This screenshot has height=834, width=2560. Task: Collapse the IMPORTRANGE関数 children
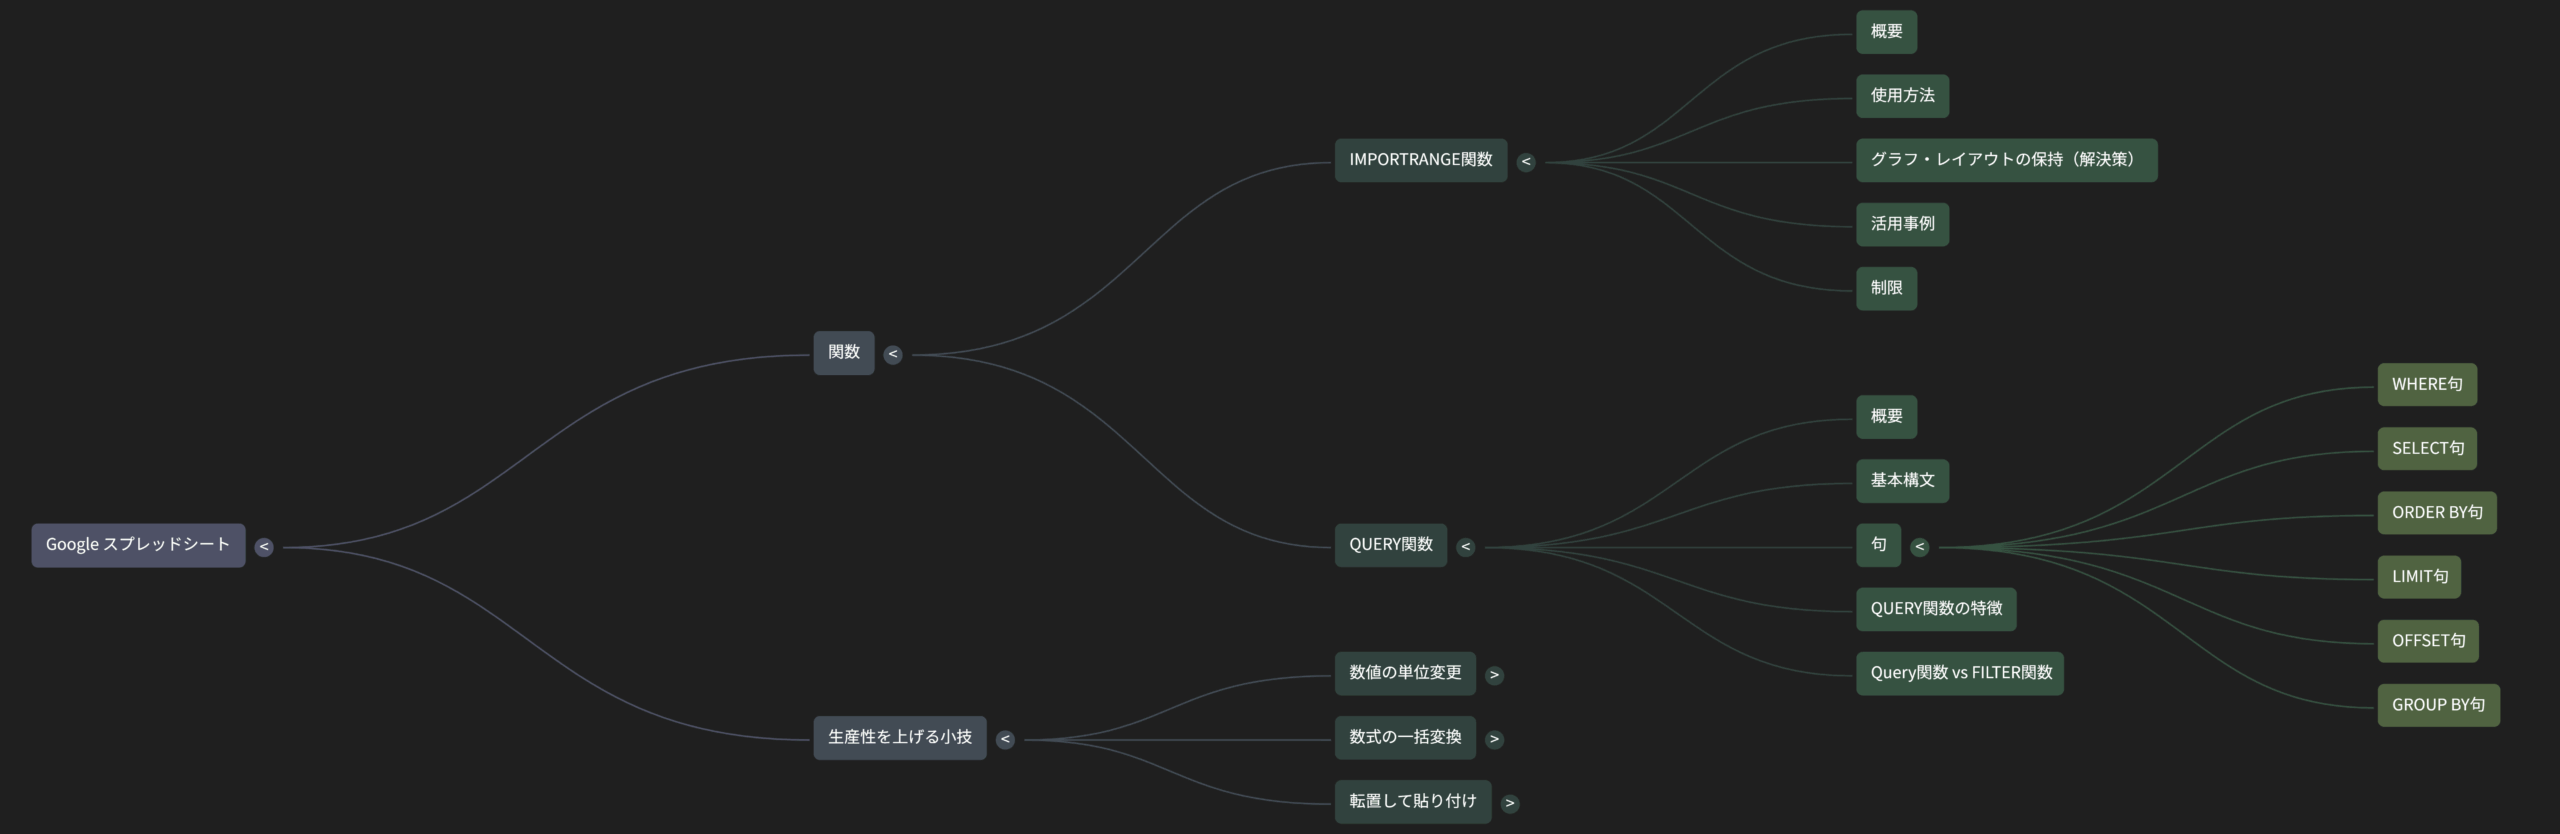(x=1526, y=162)
